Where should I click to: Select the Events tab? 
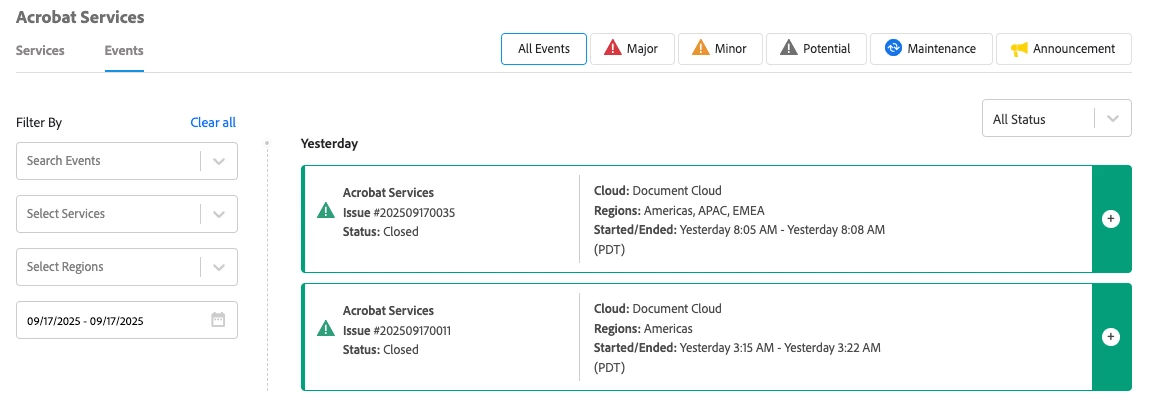pyautogui.click(x=124, y=50)
